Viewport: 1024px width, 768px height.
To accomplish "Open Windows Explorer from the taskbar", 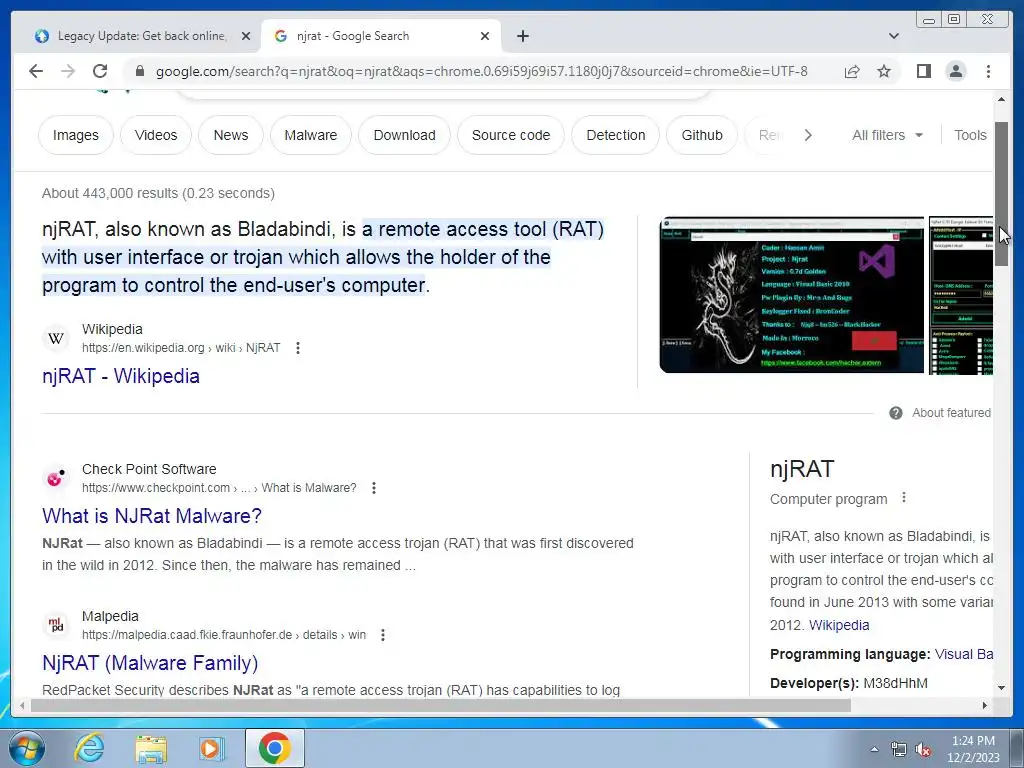I will (151, 748).
